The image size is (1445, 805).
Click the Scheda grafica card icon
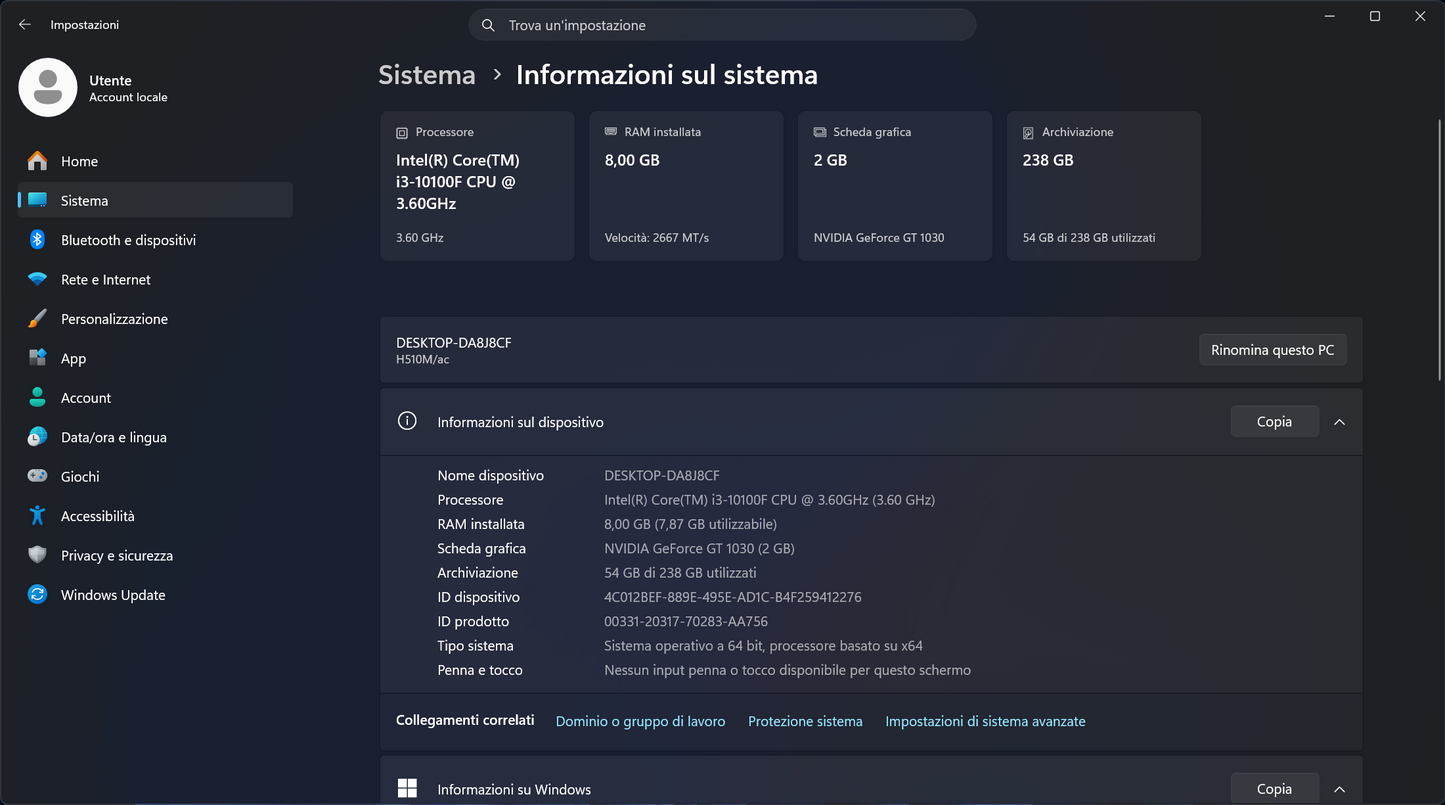(x=820, y=132)
